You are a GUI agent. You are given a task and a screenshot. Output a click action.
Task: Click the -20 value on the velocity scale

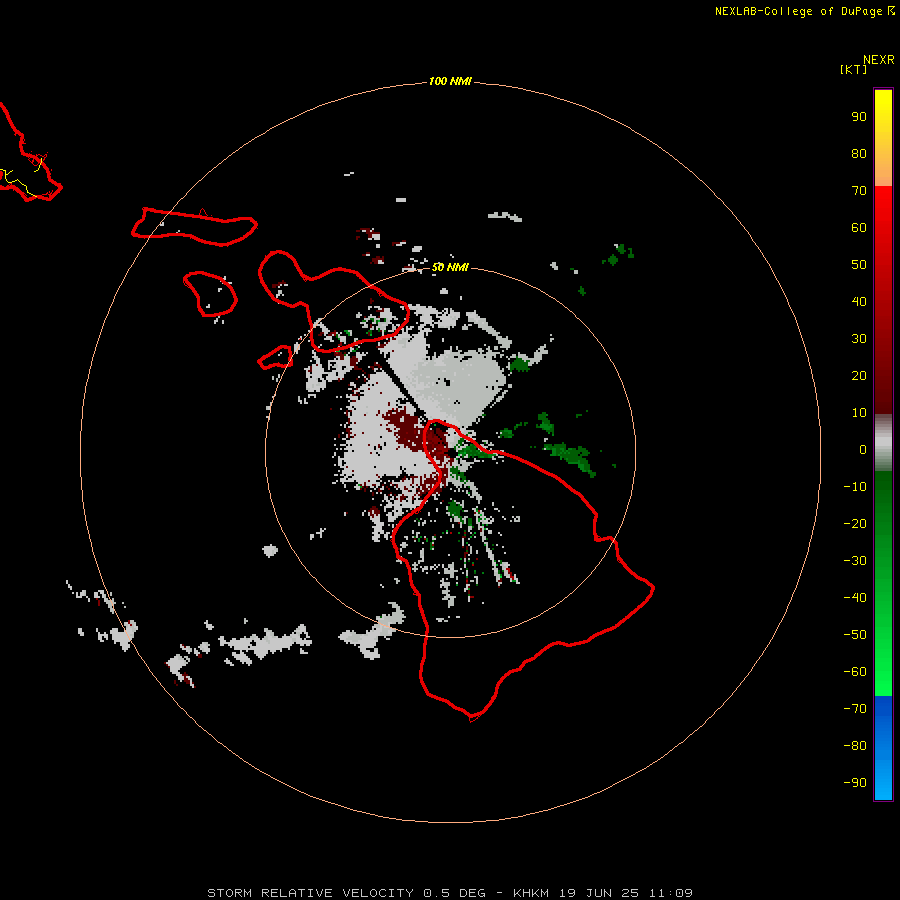coord(855,523)
